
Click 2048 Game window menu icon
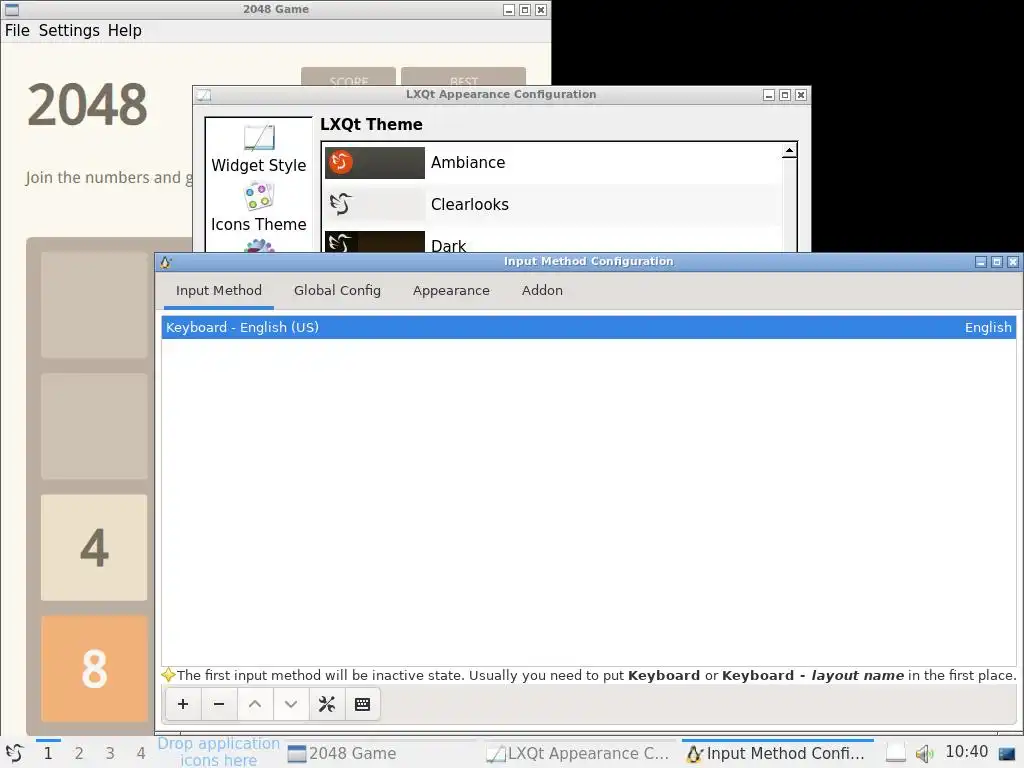pos(12,10)
